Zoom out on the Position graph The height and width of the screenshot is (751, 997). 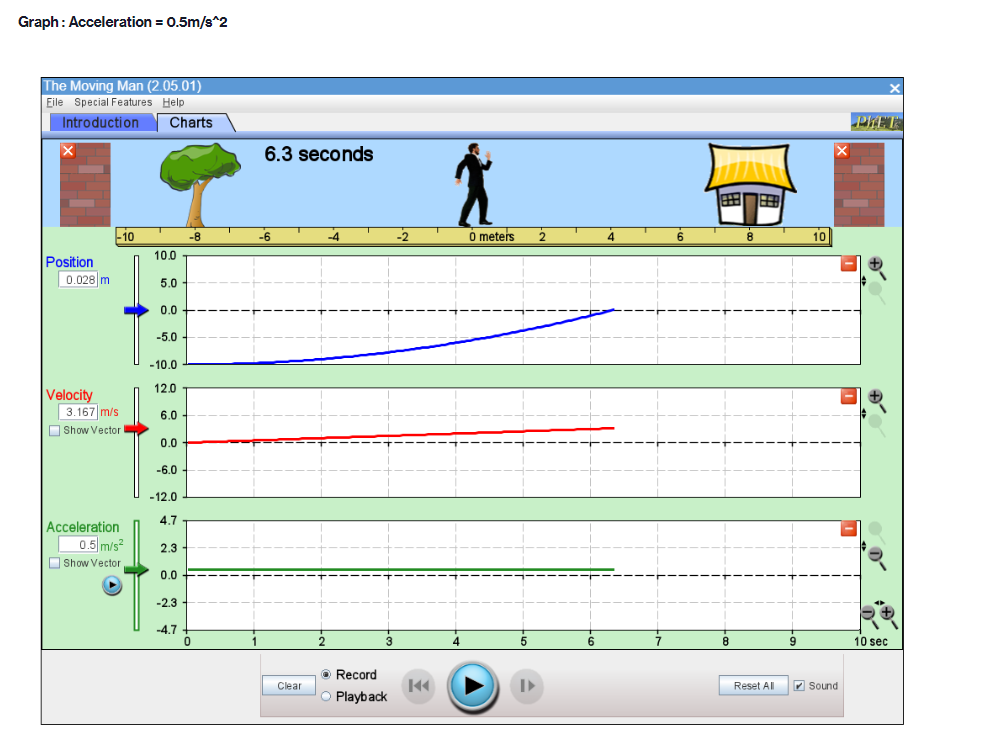[x=875, y=288]
